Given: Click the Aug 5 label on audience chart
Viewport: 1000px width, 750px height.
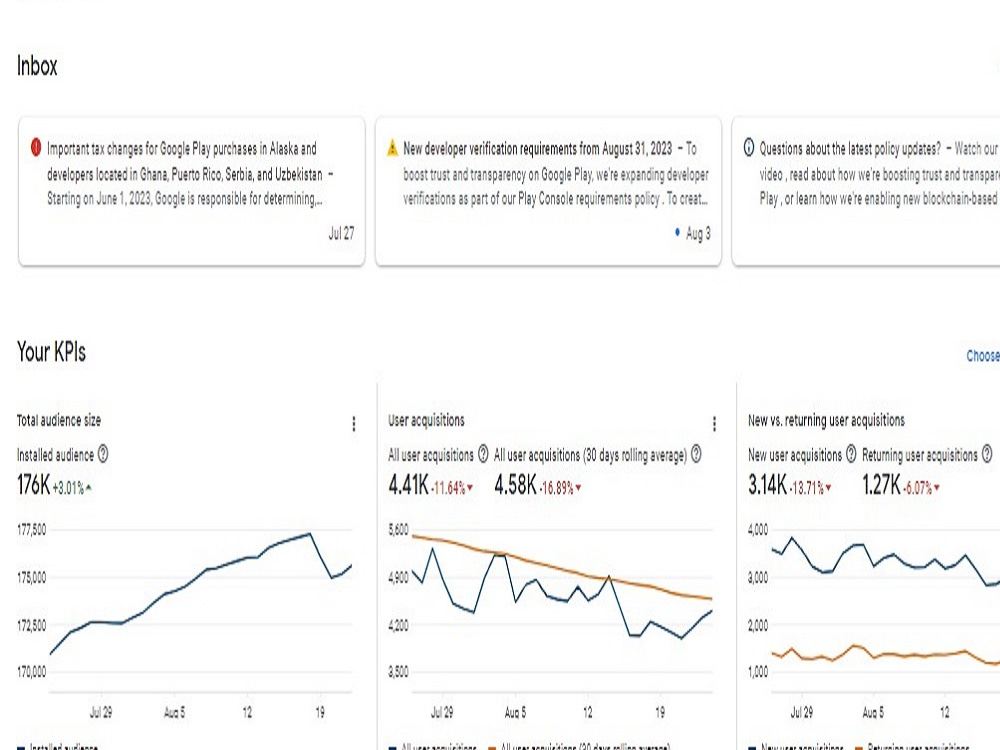Looking at the screenshot, I should pos(174,712).
